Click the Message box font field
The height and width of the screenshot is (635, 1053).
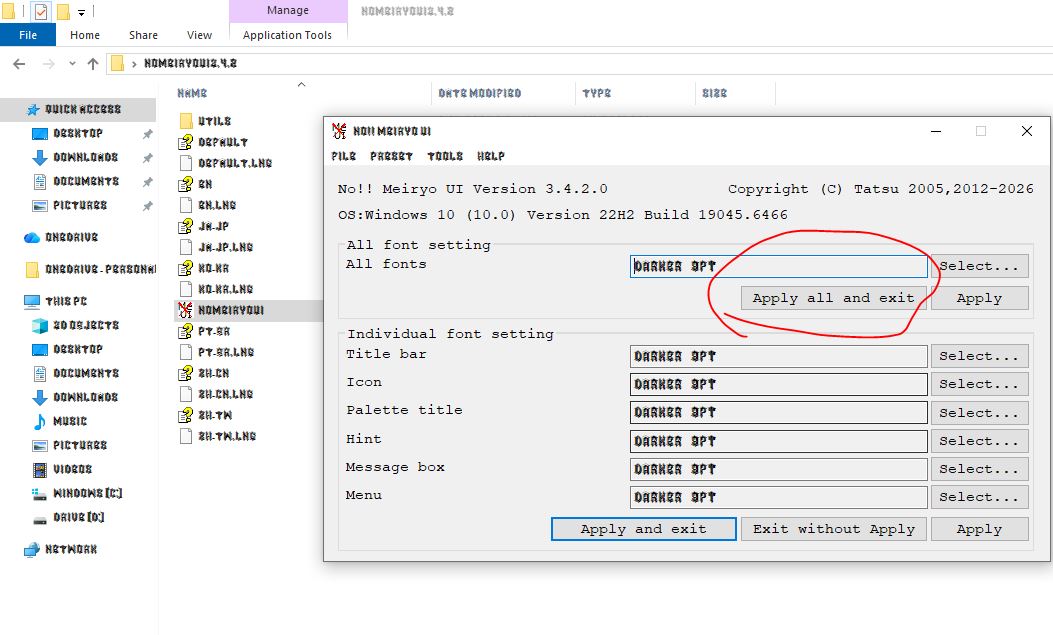778,469
